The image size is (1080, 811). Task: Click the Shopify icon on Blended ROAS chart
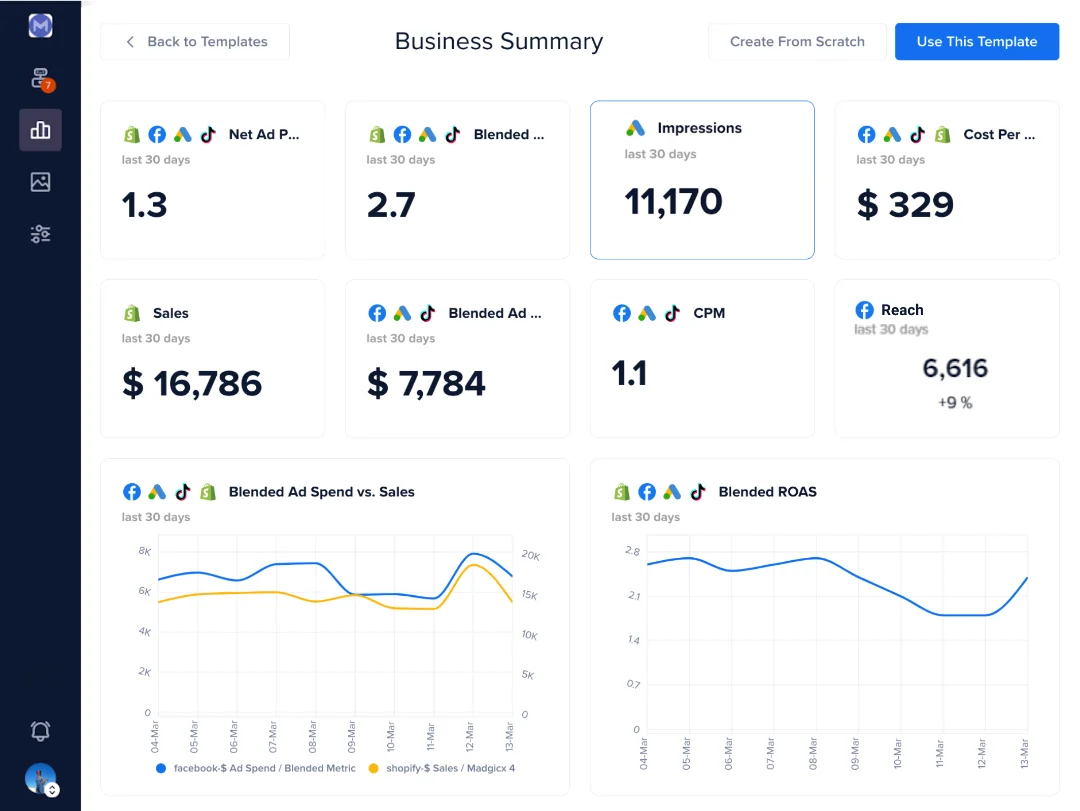tap(621, 492)
